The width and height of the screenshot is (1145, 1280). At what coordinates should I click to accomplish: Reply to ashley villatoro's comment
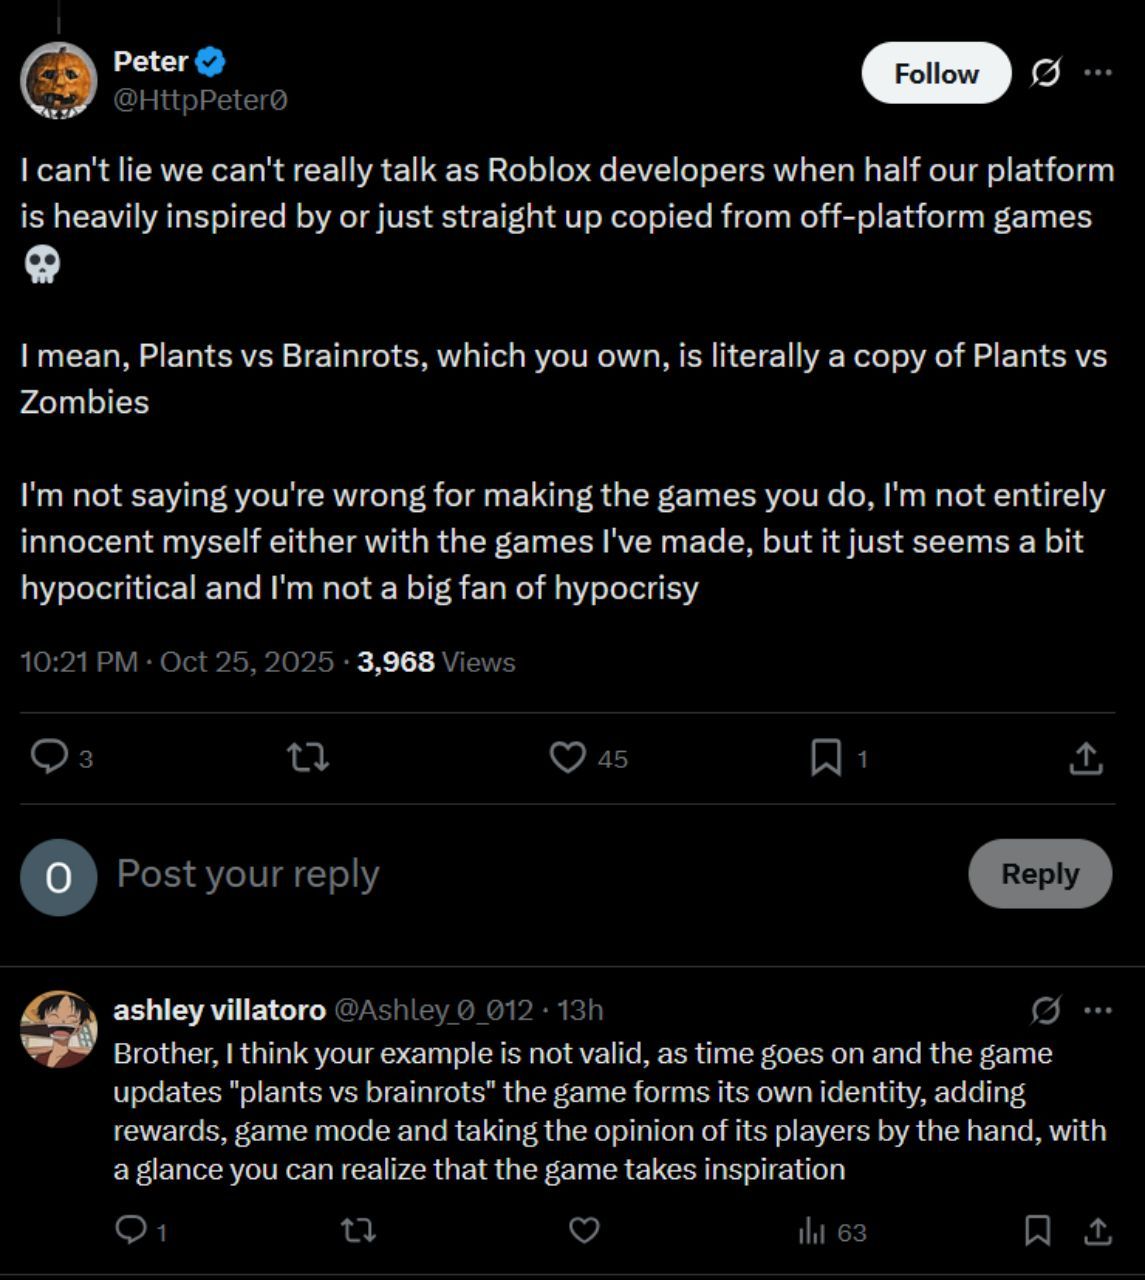click(x=131, y=1230)
